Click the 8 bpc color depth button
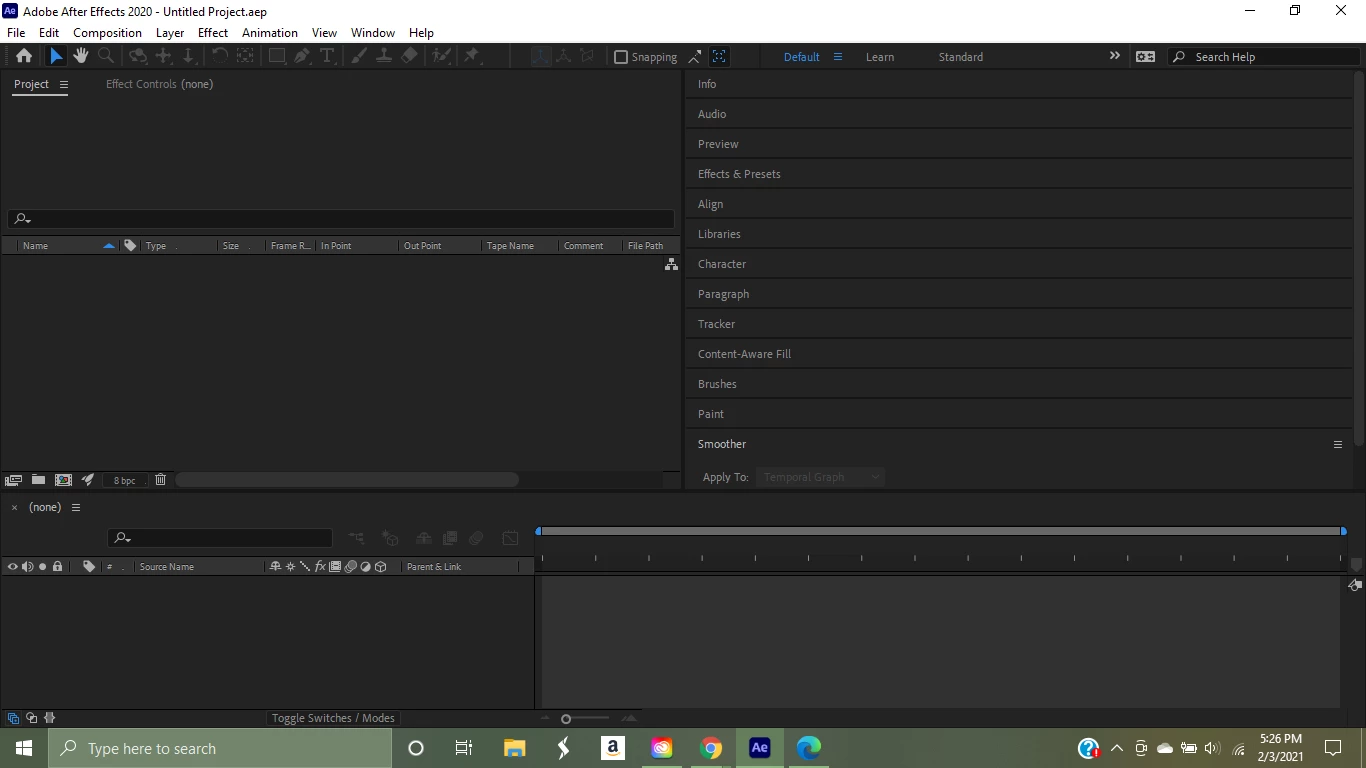 (125, 480)
